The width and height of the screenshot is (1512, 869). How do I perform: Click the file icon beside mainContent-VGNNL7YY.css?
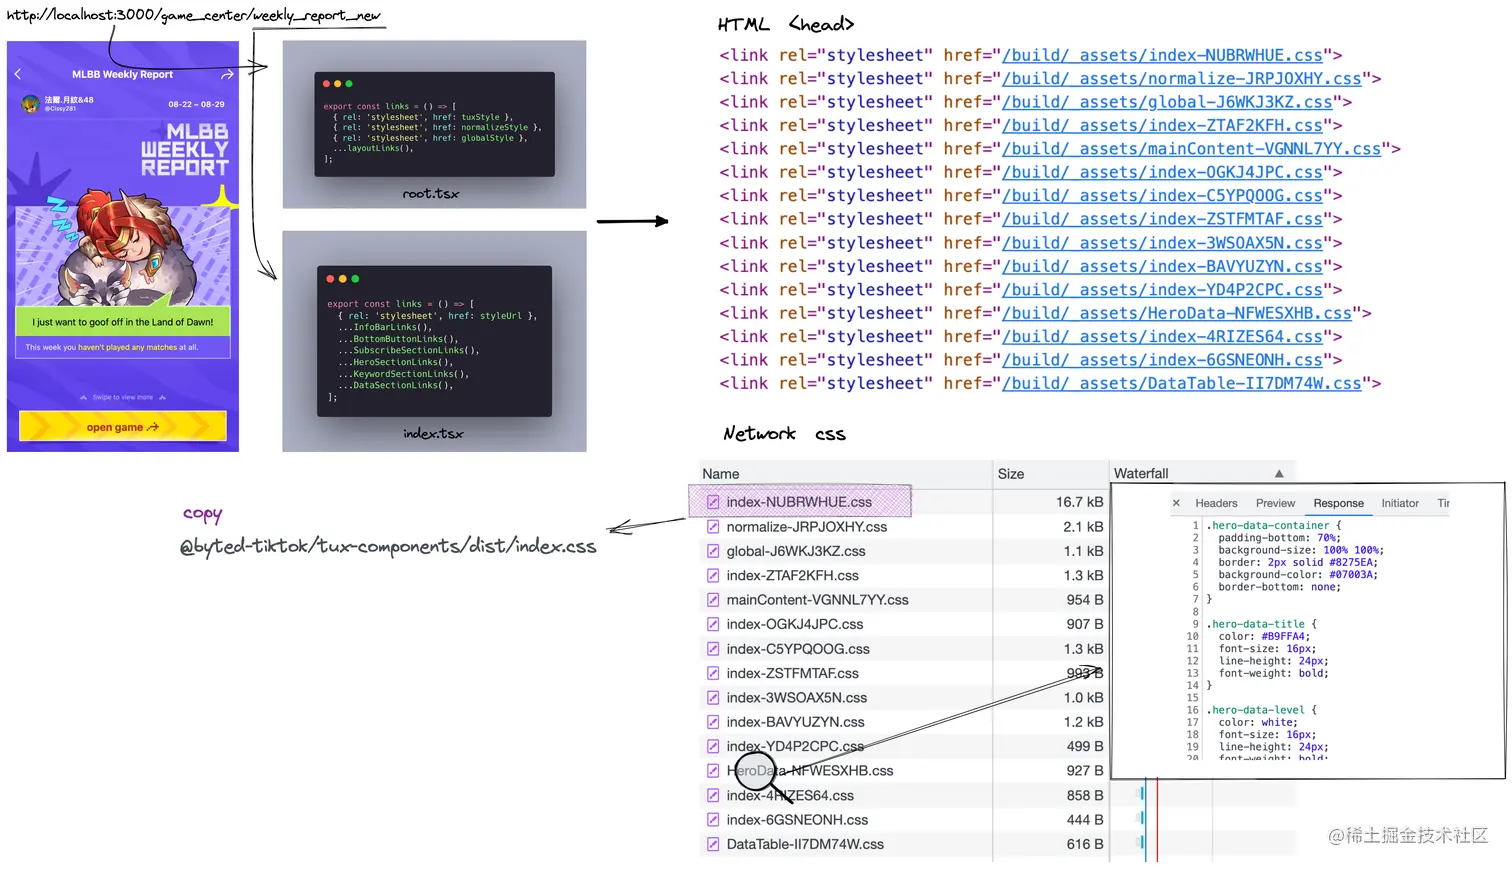(x=713, y=600)
